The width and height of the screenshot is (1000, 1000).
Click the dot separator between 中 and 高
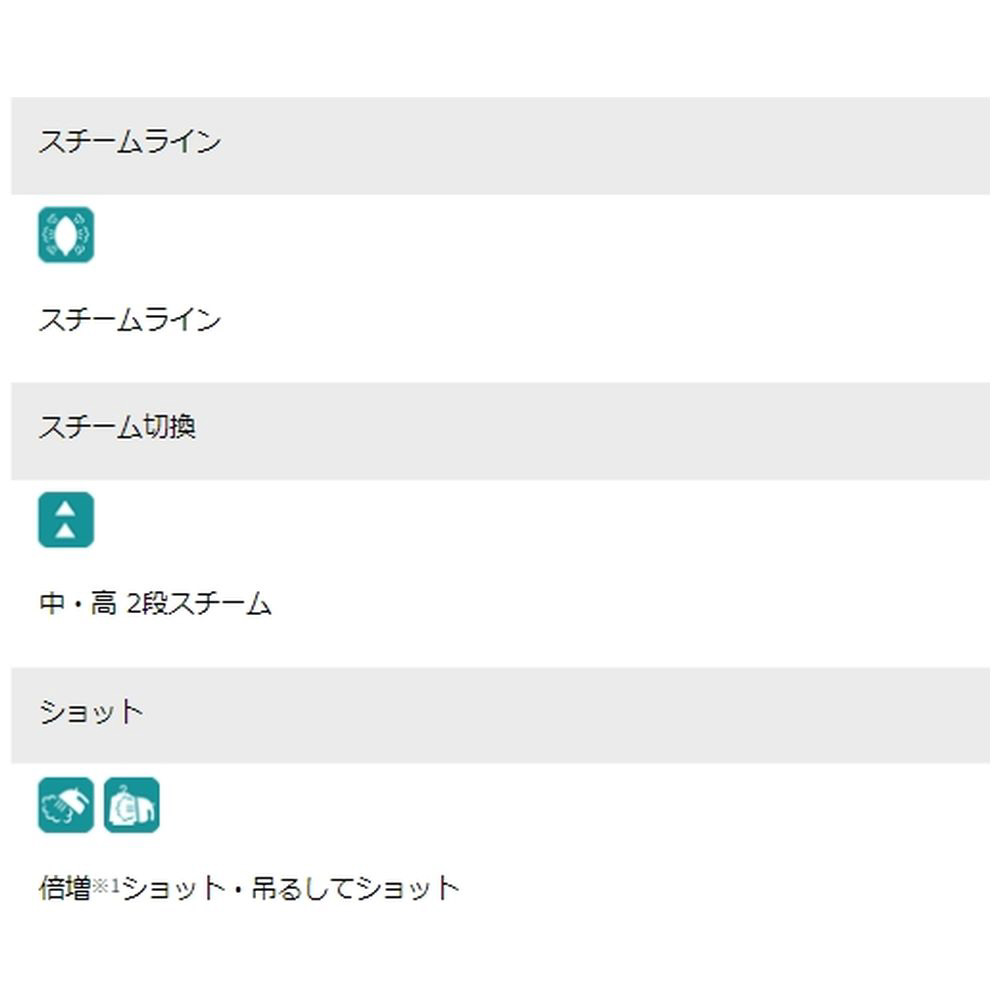pos(78,604)
